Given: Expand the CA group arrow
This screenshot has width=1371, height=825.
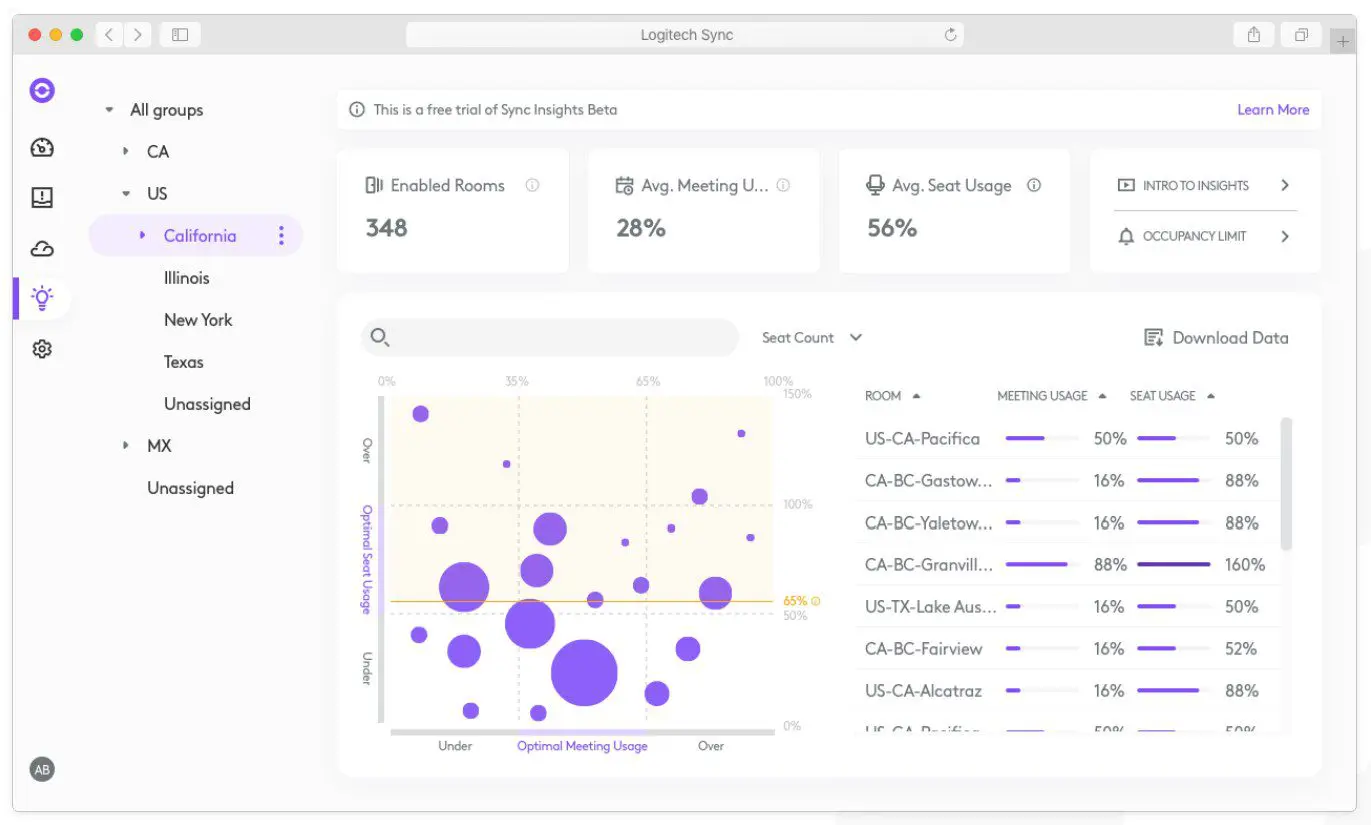Looking at the screenshot, I should click(x=126, y=152).
